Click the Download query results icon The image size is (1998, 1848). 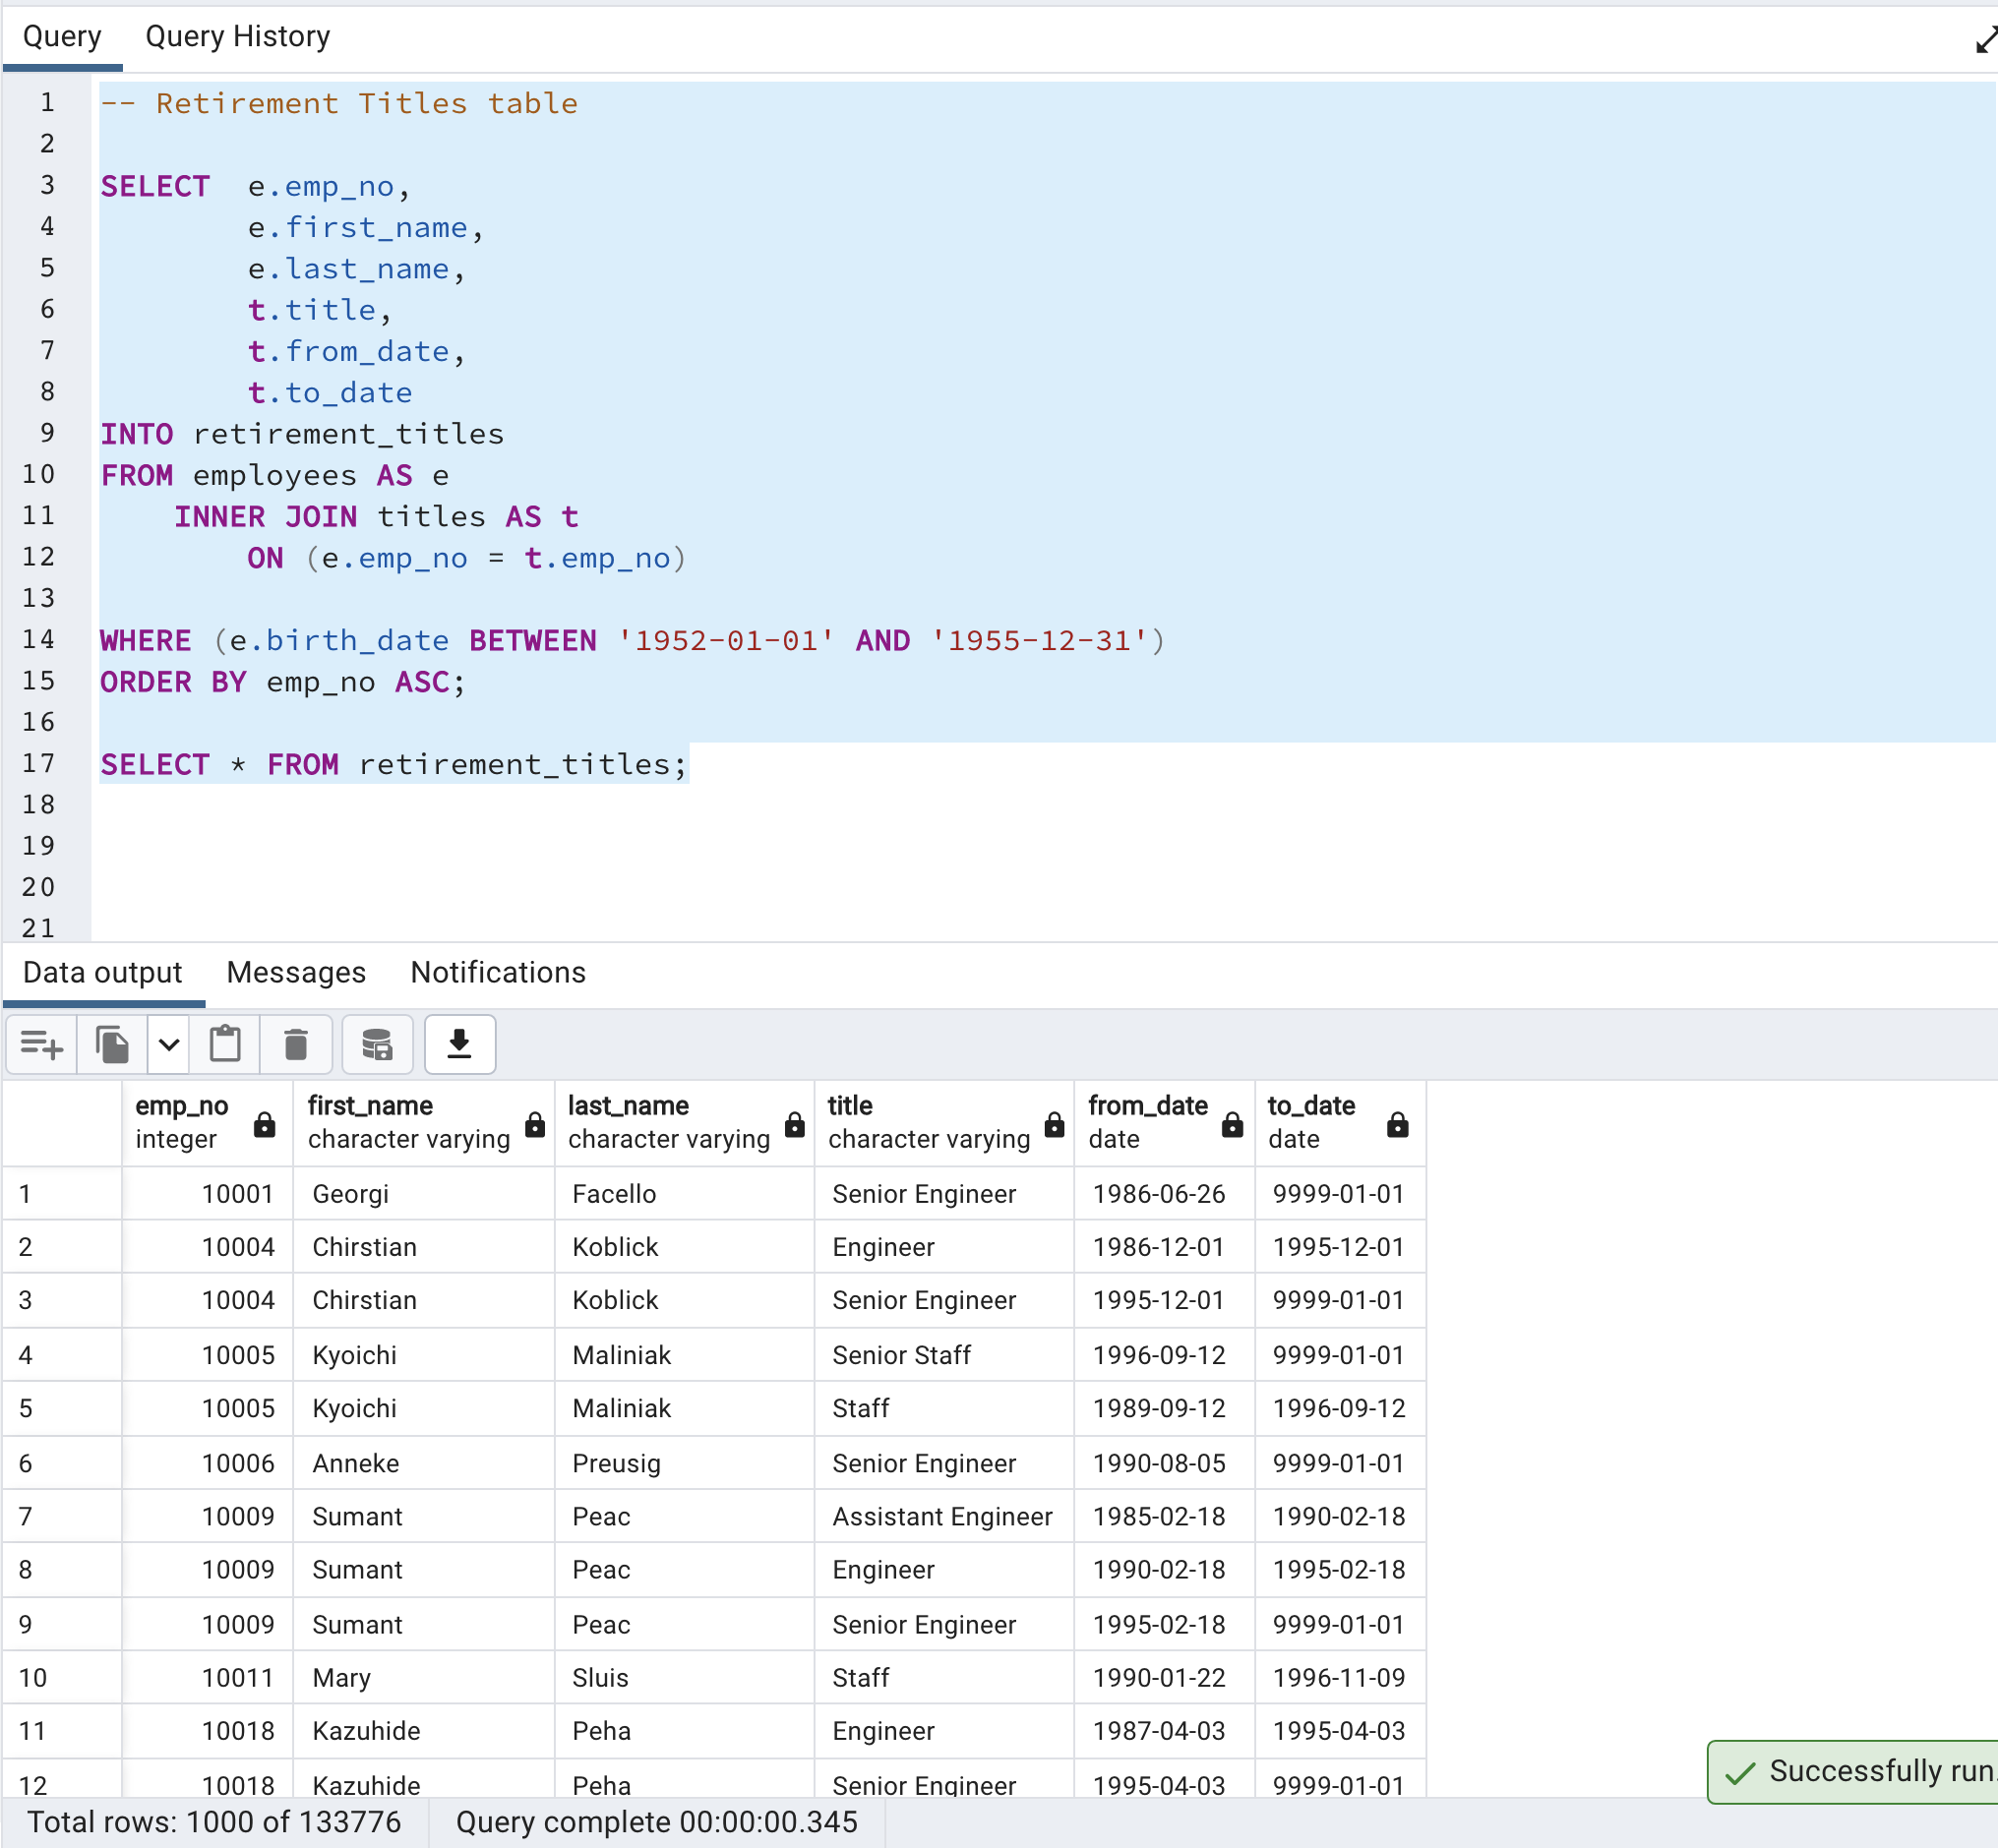click(x=459, y=1044)
